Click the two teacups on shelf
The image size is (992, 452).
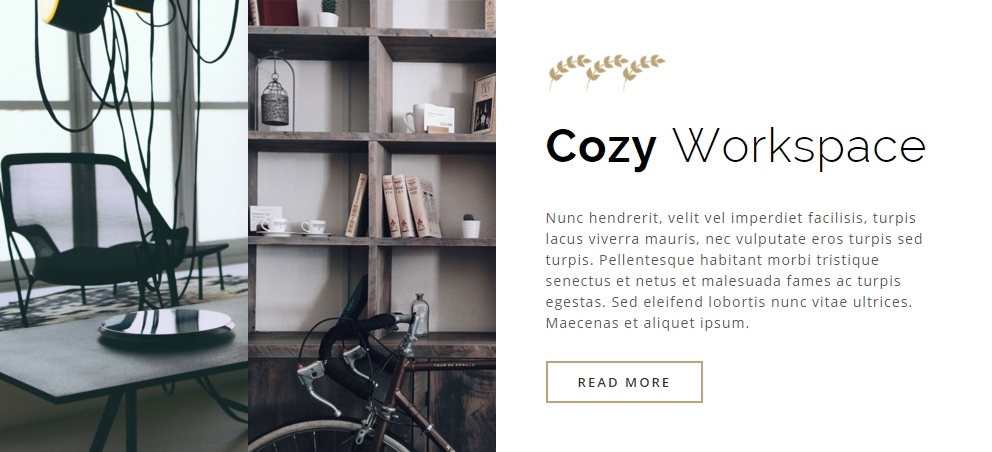click(294, 227)
